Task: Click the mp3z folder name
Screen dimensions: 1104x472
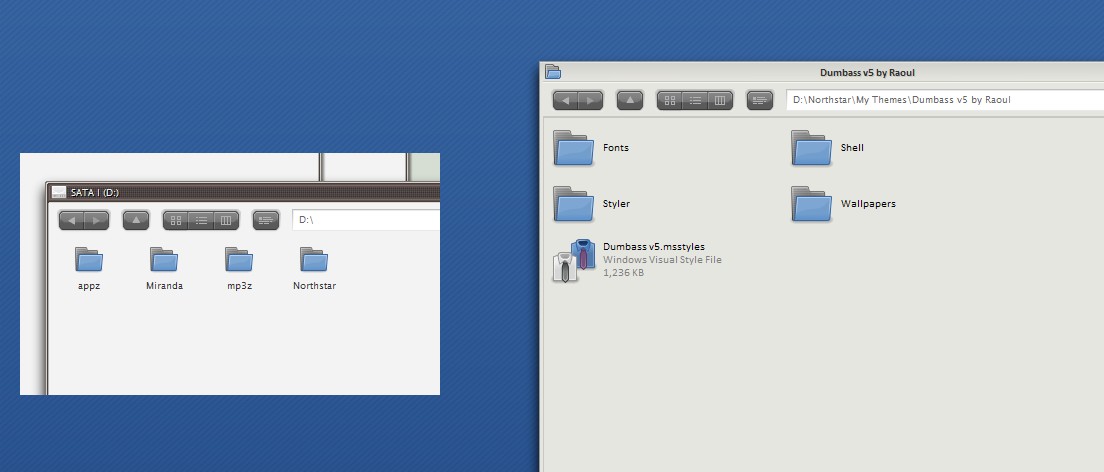Action: (x=239, y=286)
